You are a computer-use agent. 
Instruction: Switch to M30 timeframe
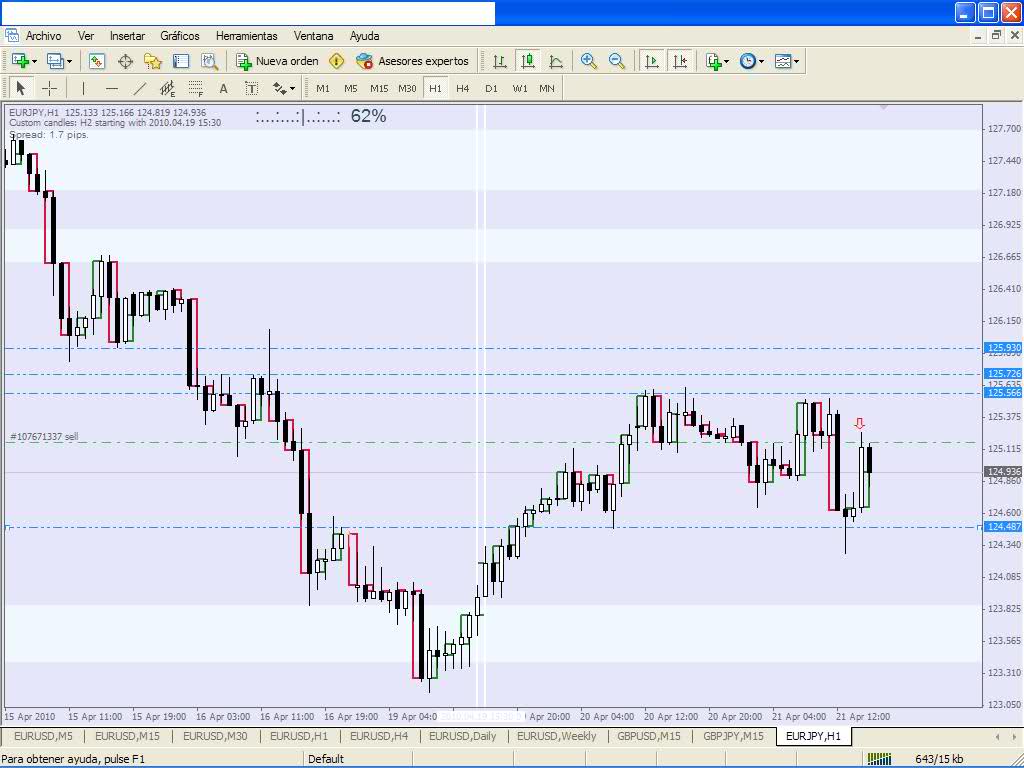coord(407,88)
